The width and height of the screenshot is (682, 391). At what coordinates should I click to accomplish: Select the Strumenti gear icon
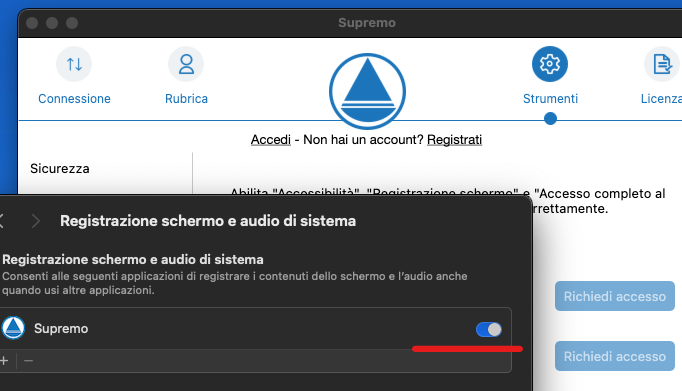coord(550,64)
